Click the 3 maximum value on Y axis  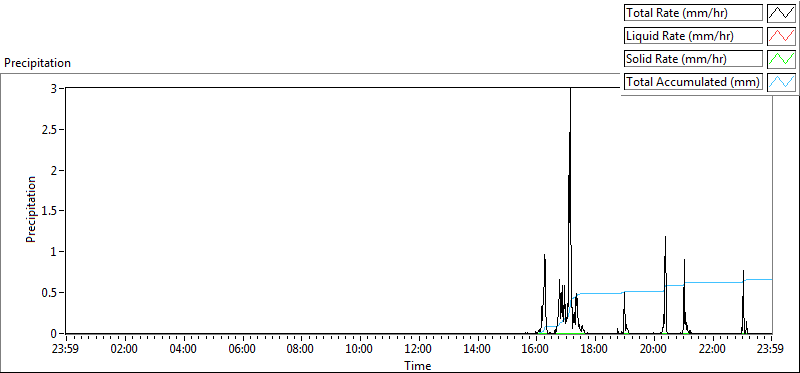click(54, 89)
